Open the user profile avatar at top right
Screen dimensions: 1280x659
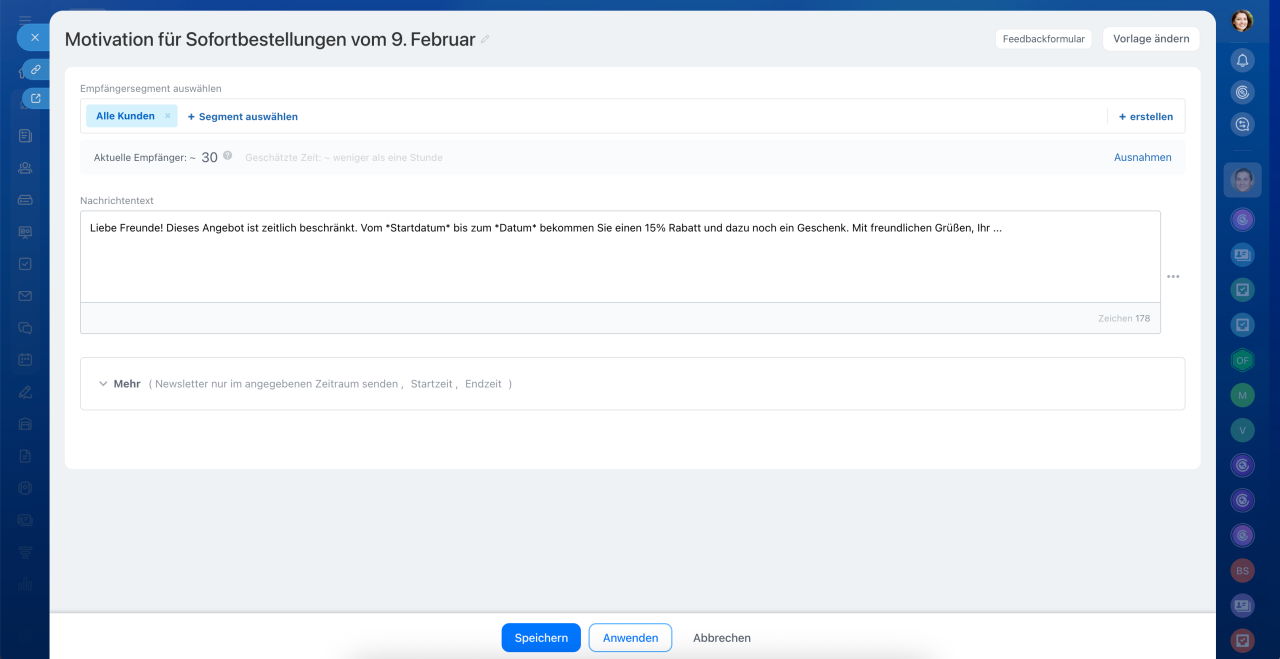tap(1242, 20)
